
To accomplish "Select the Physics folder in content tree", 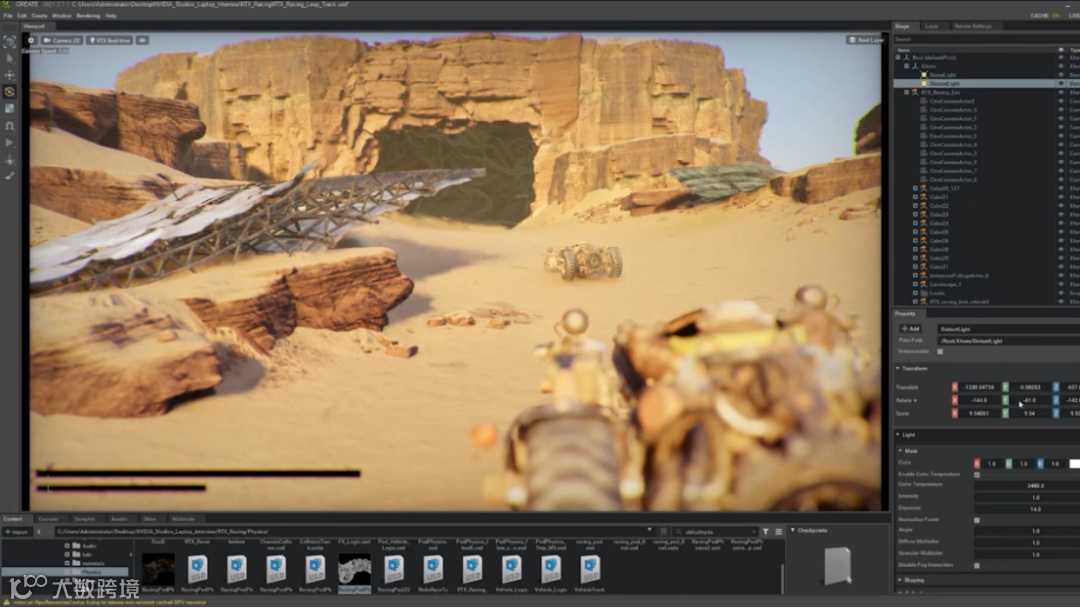I will point(92,572).
